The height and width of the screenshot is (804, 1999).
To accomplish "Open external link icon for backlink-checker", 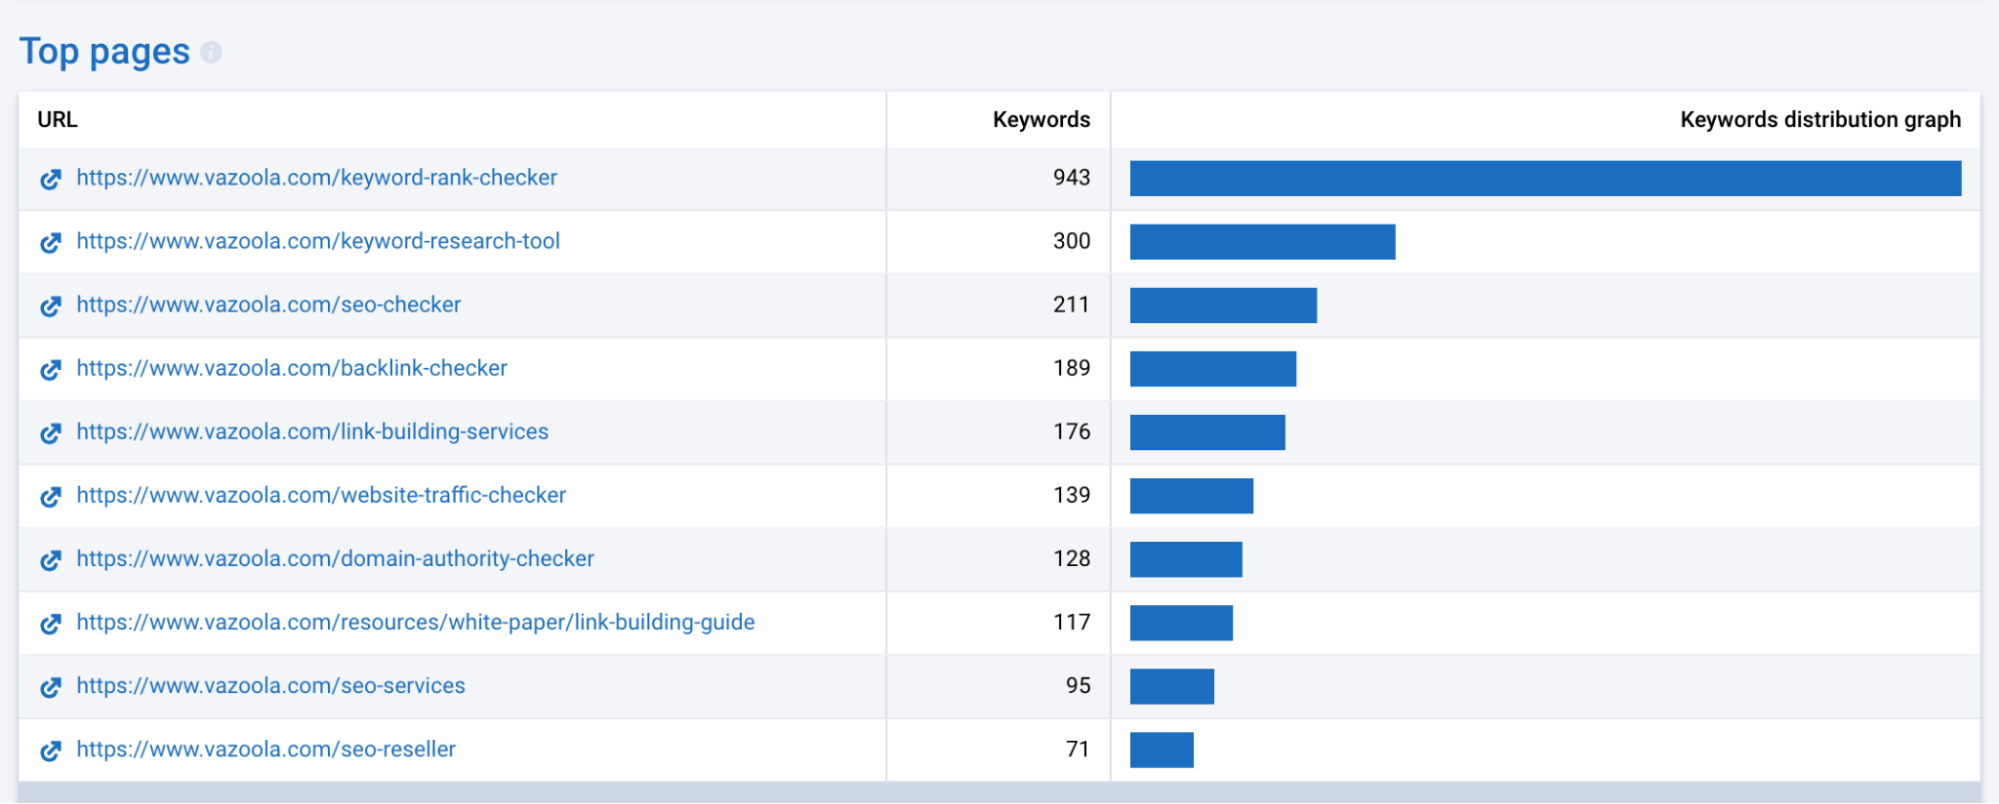I will tap(51, 369).
